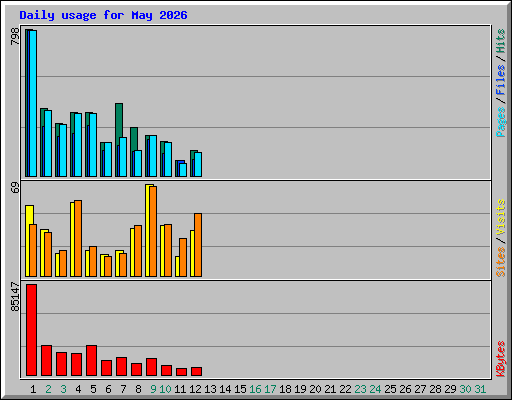Click day 18 on the x-axis
Viewport: 512px width, 400px height.
(x=285, y=389)
